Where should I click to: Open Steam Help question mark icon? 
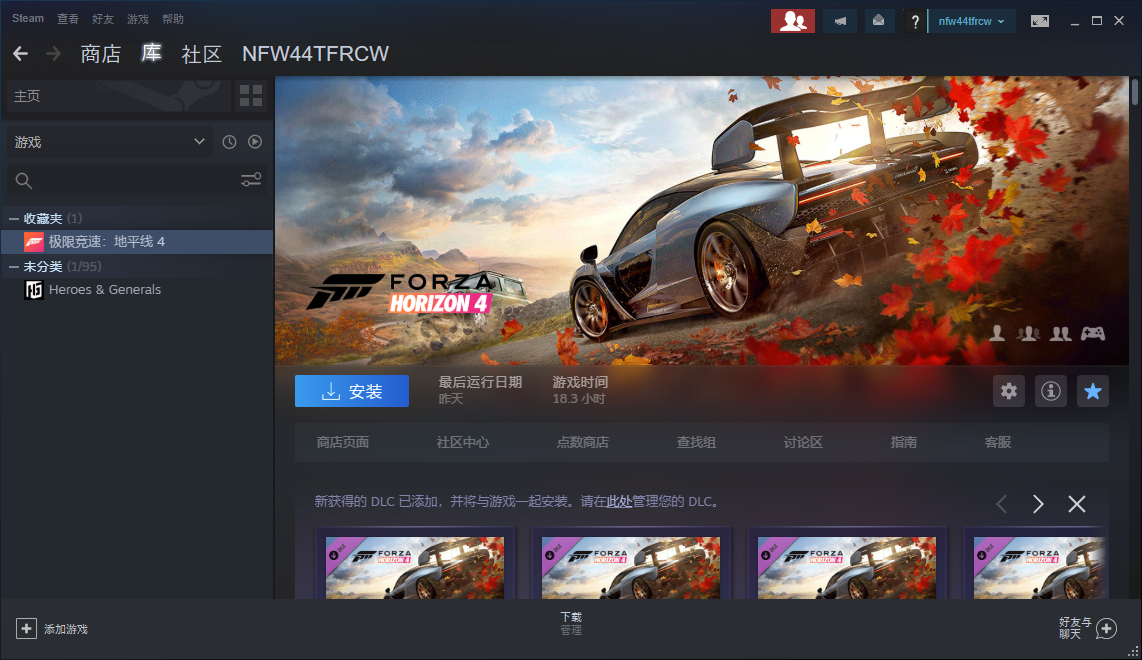(915, 20)
